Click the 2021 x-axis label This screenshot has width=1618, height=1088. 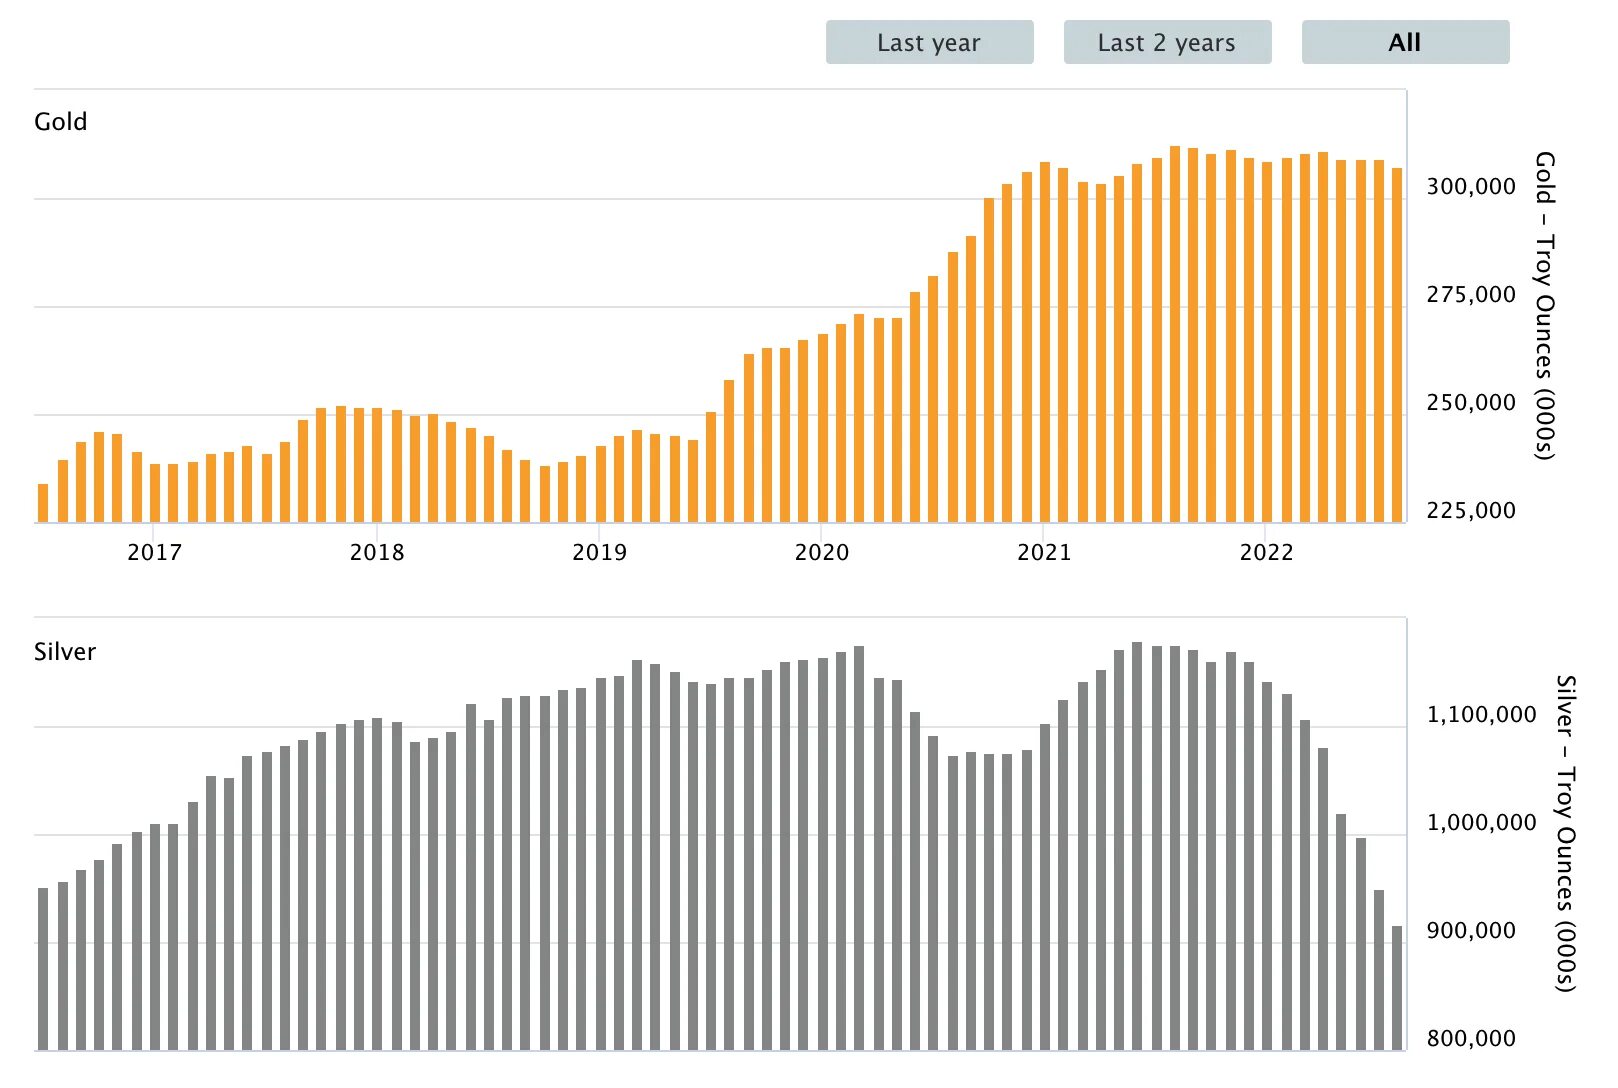[x=1044, y=552]
